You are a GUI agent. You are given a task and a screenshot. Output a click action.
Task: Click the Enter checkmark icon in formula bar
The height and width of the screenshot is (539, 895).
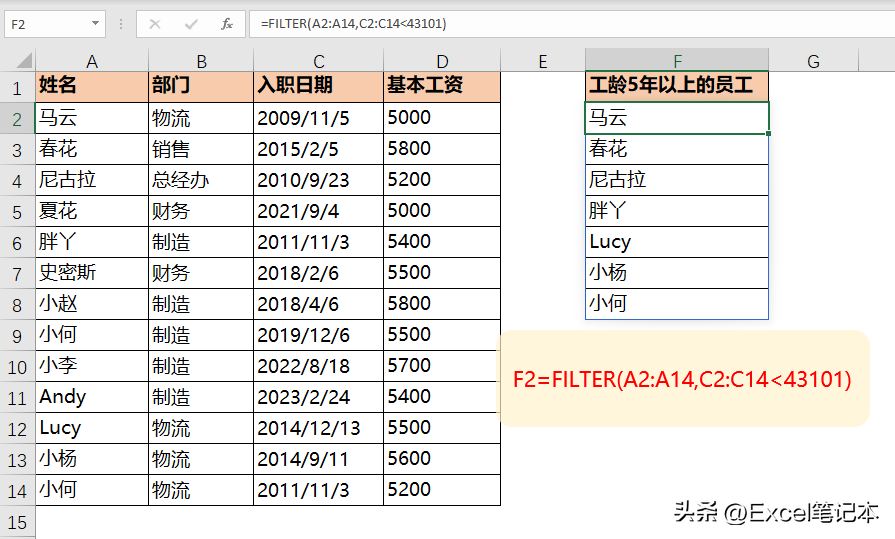(x=191, y=24)
